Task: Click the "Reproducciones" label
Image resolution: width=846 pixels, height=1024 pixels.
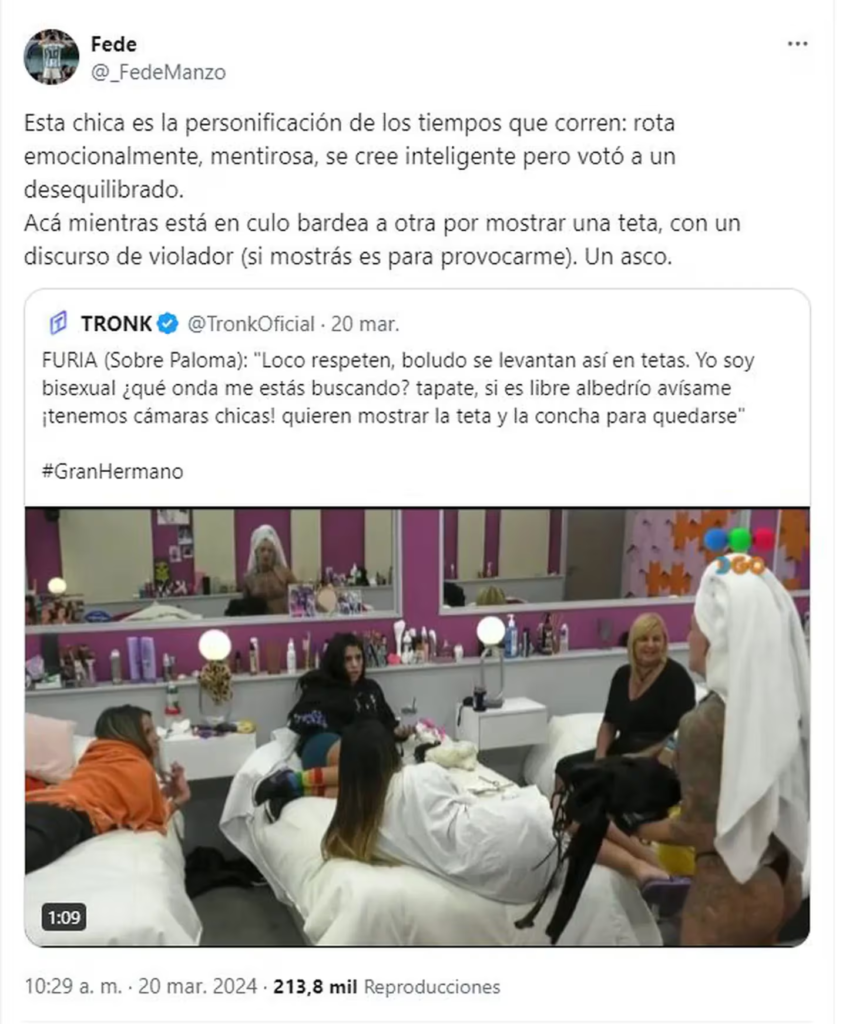Action: click(x=432, y=986)
